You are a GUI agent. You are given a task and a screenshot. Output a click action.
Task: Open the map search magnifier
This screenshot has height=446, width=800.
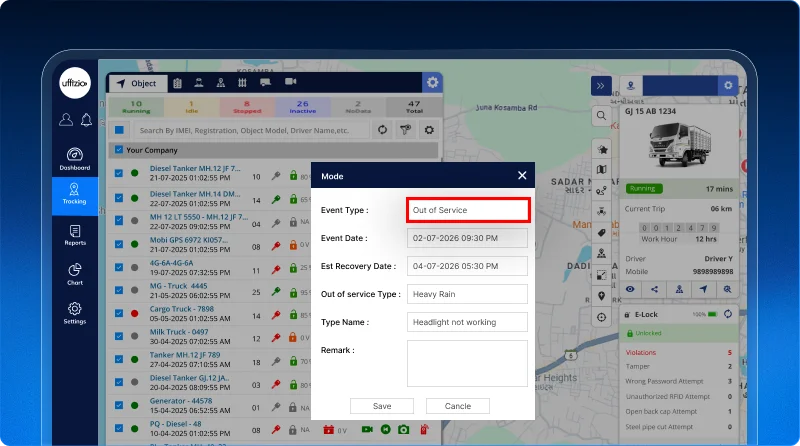click(x=602, y=116)
